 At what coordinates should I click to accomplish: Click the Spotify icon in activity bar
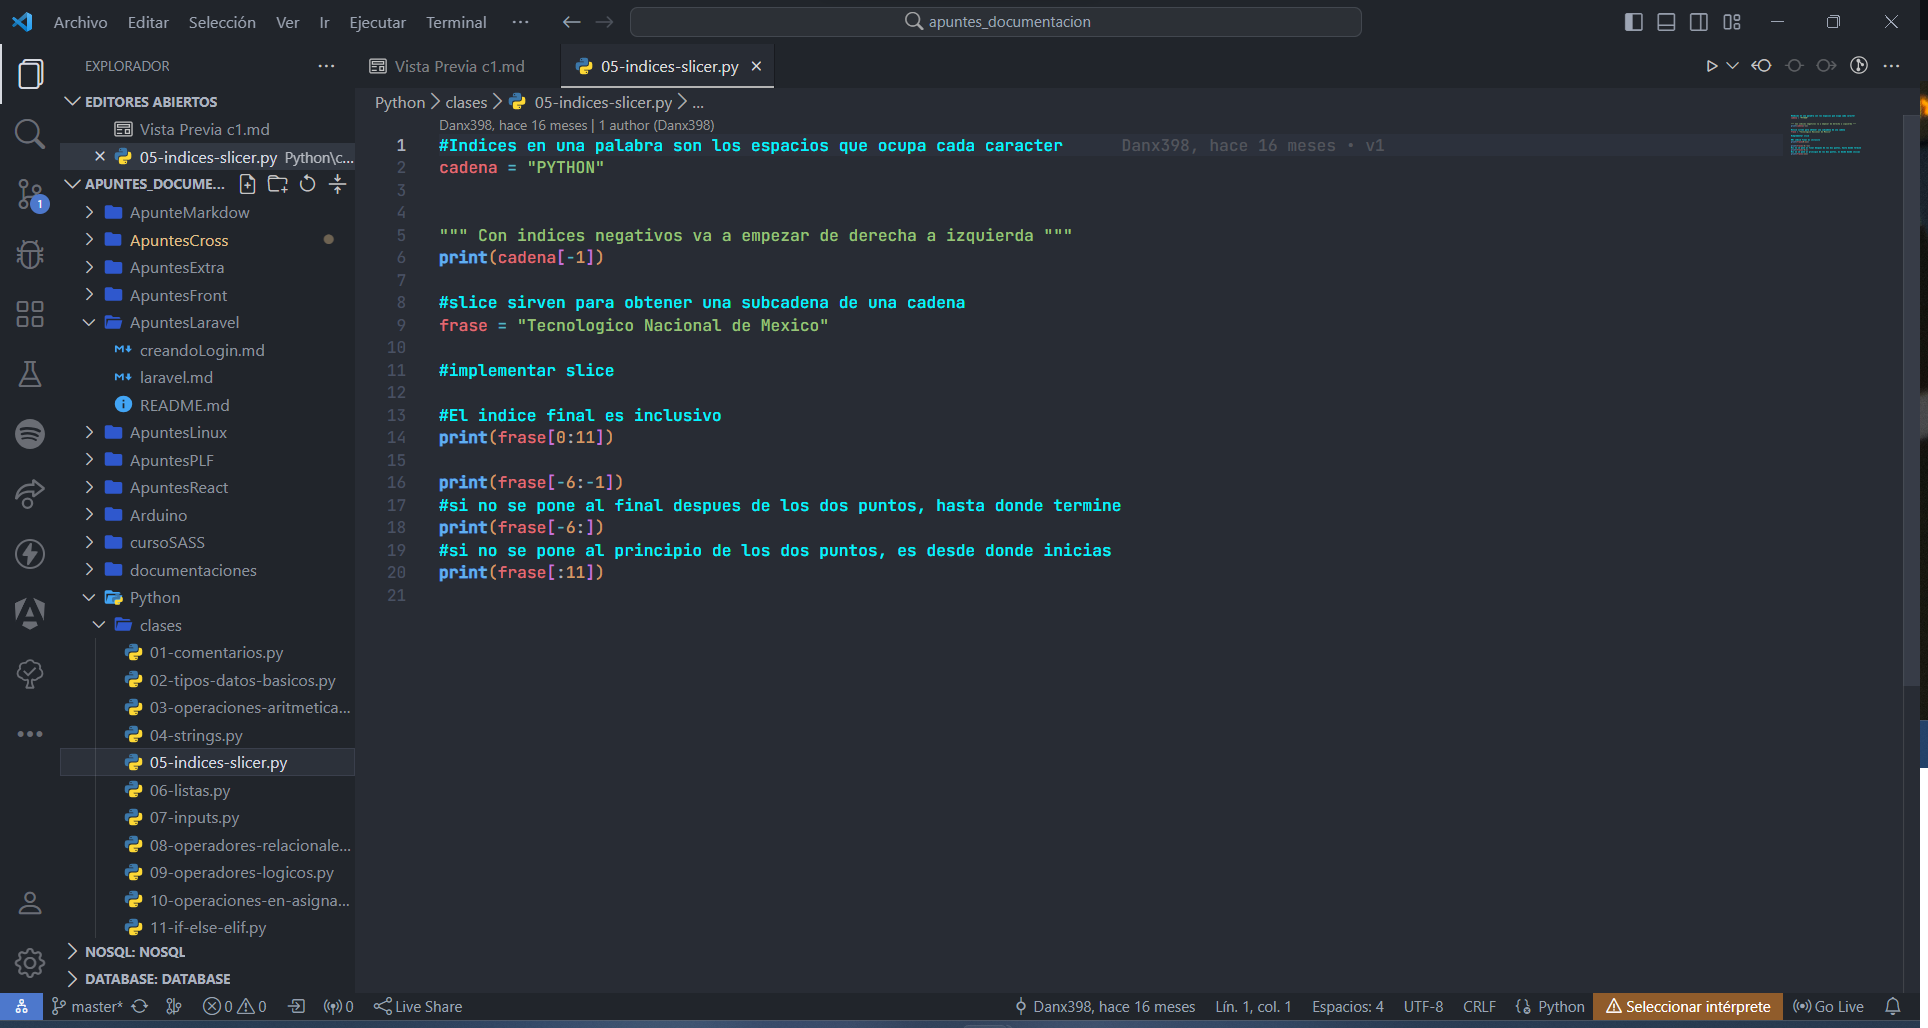30,434
